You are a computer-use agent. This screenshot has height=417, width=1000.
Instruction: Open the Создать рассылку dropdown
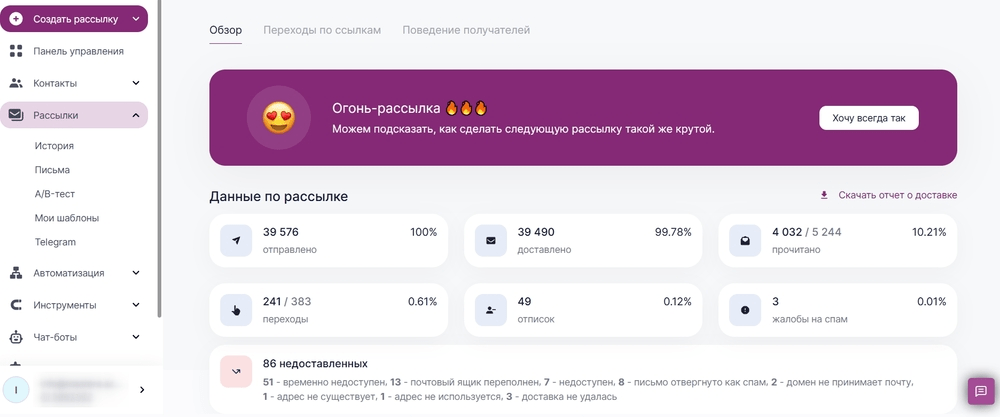[136, 18]
